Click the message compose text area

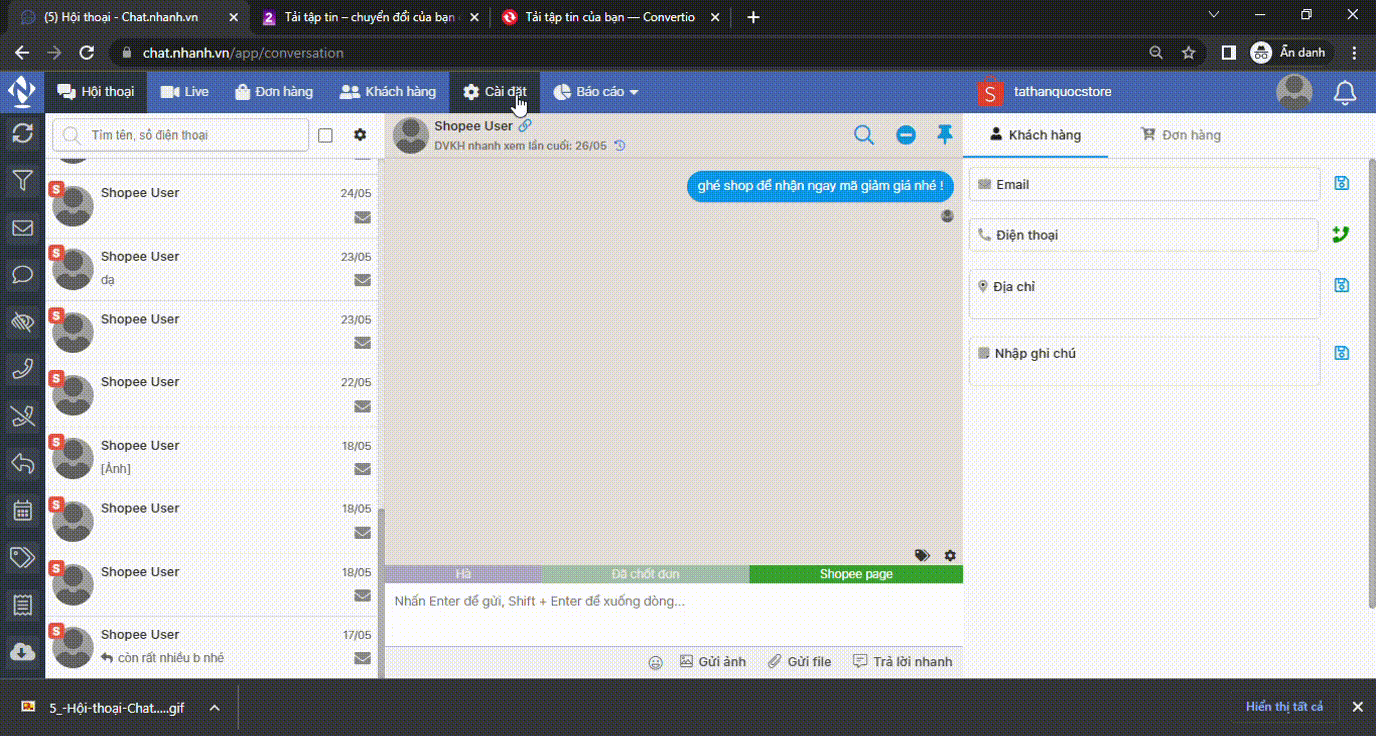pos(674,615)
